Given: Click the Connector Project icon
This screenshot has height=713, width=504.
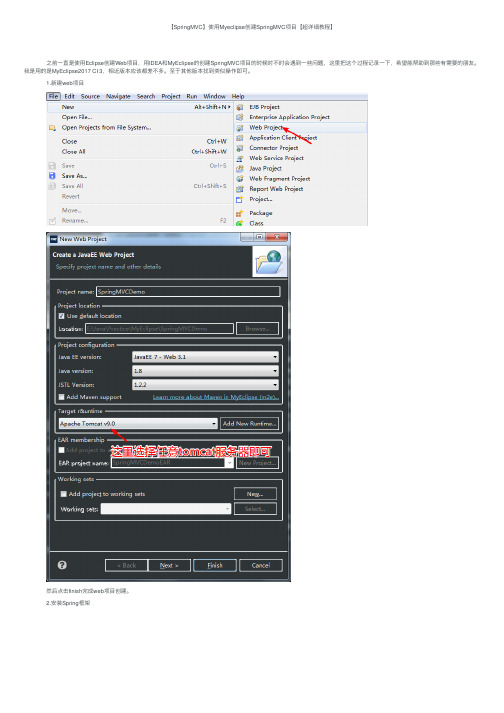Looking at the screenshot, I should pyautogui.click(x=240, y=148).
